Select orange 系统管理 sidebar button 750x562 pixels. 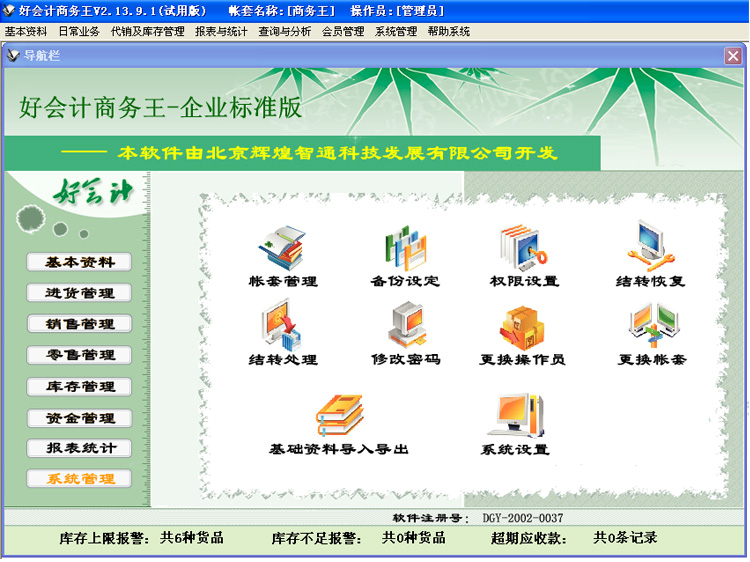79,478
